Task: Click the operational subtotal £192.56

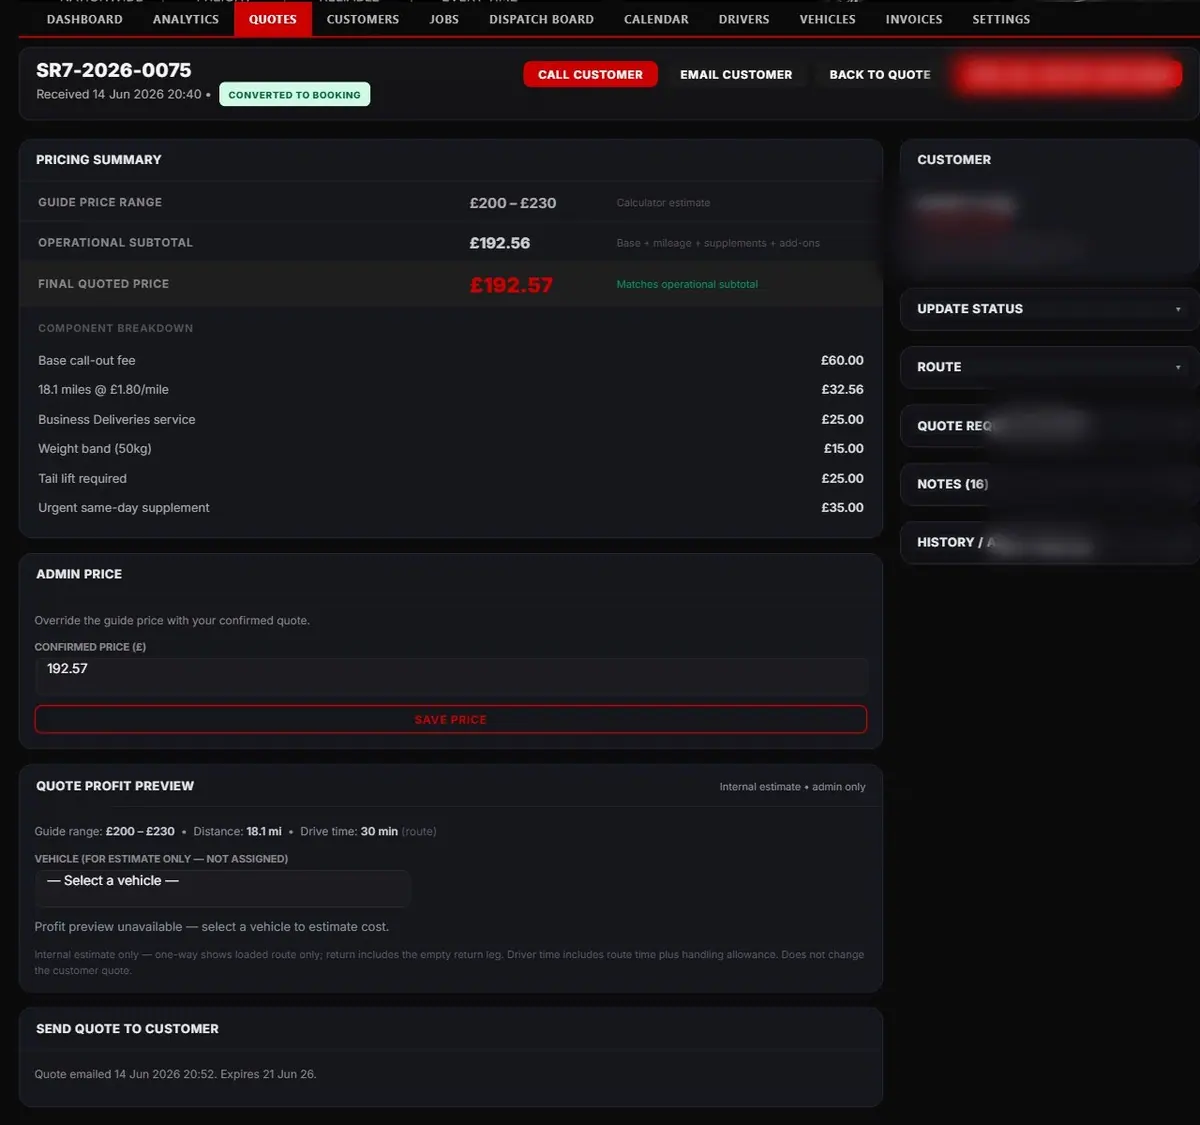Action: 500,243
